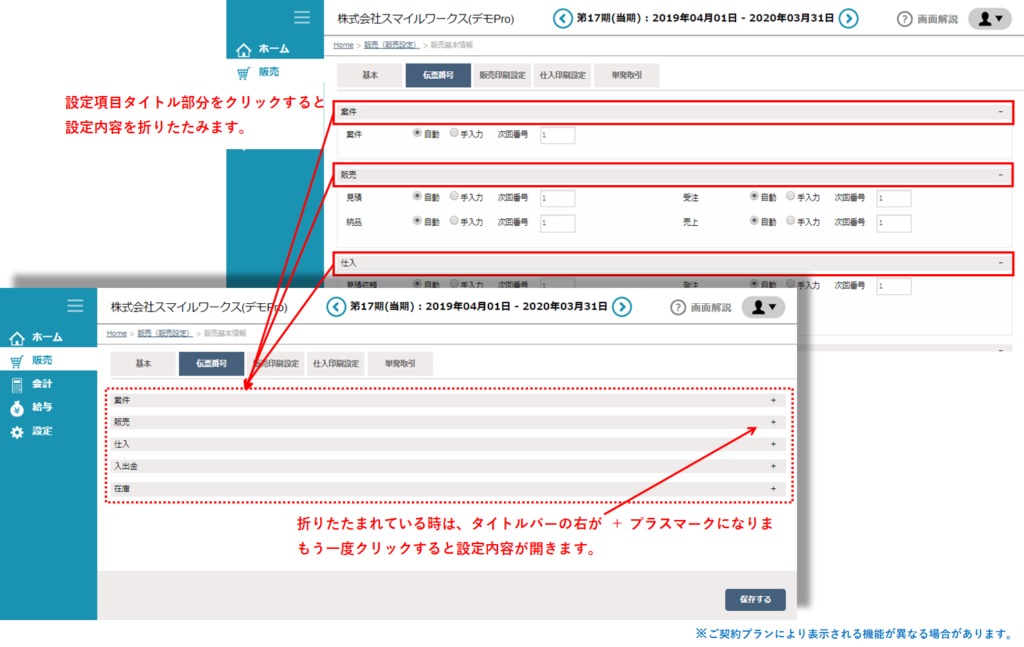Set 納品 numbering to 手入力
1024x647 pixels.
(454, 221)
